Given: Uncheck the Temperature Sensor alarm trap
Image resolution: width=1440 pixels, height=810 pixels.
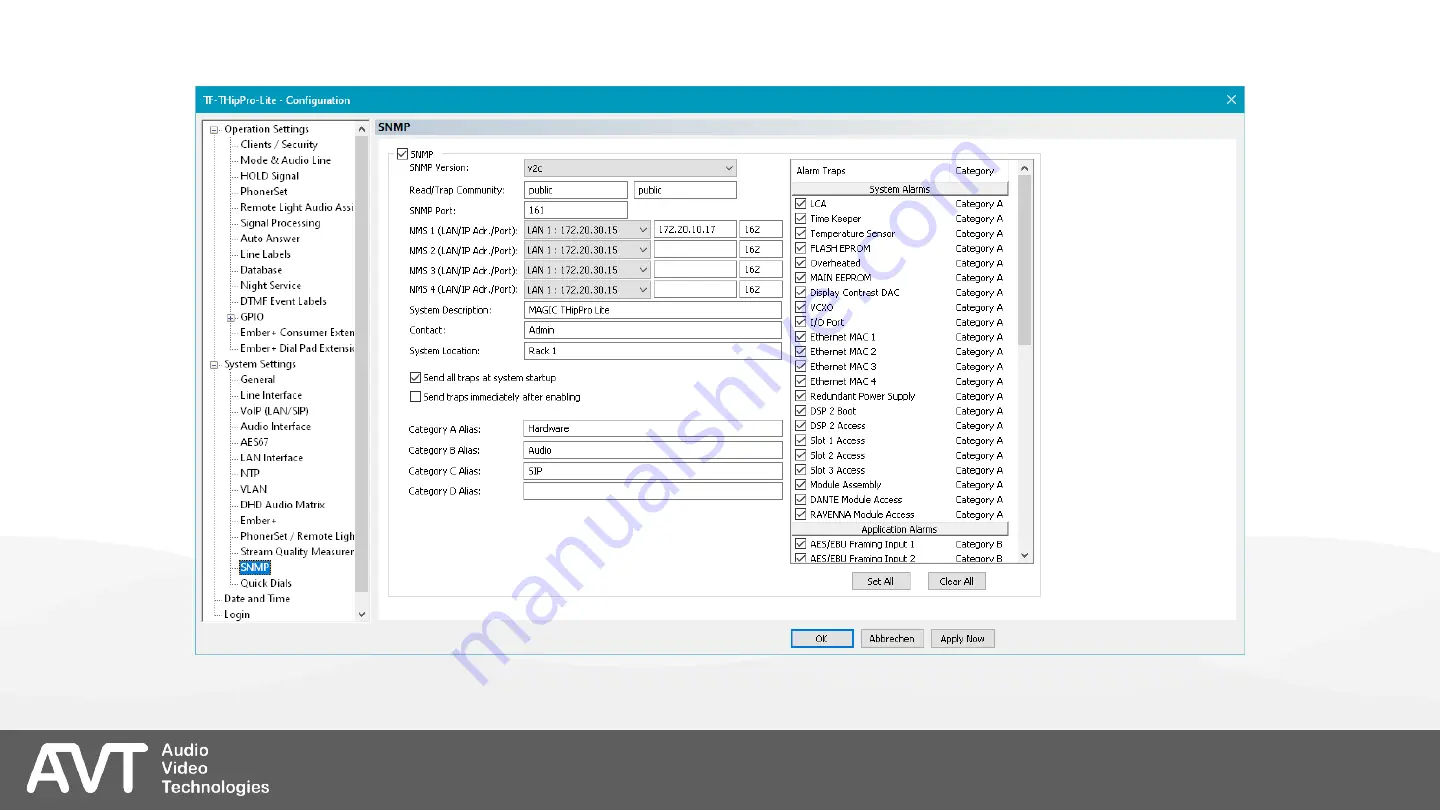Looking at the screenshot, I should 801,233.
